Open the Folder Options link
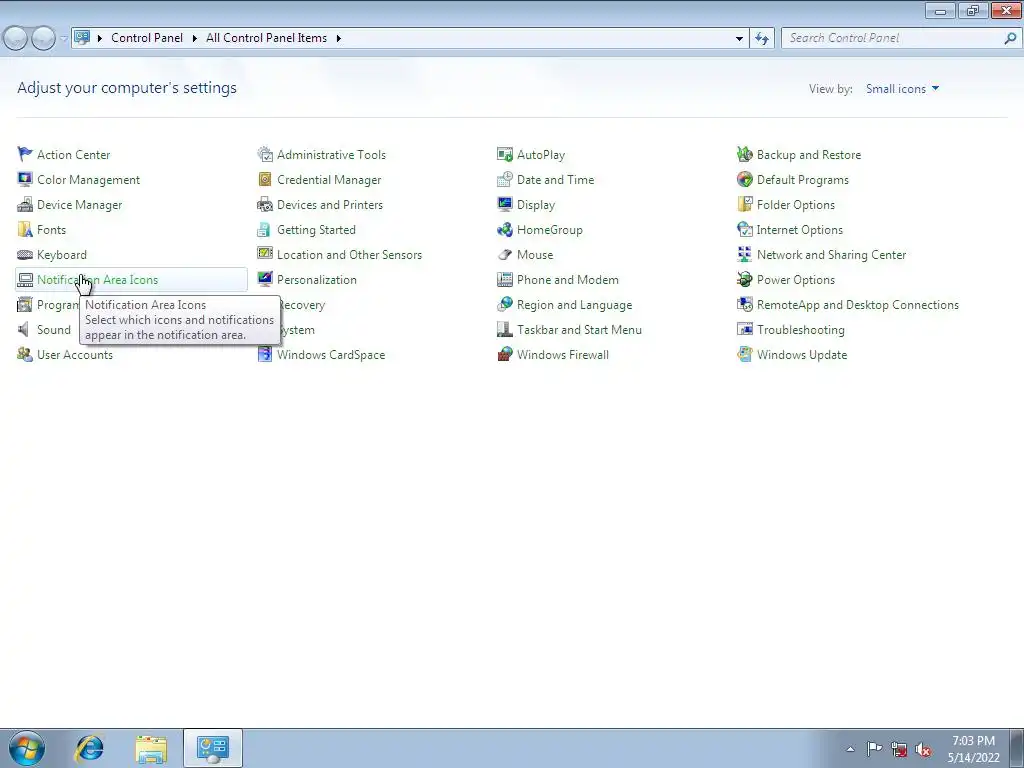The height and width of the screenshot is (768, 1024). tap(795, 205)
